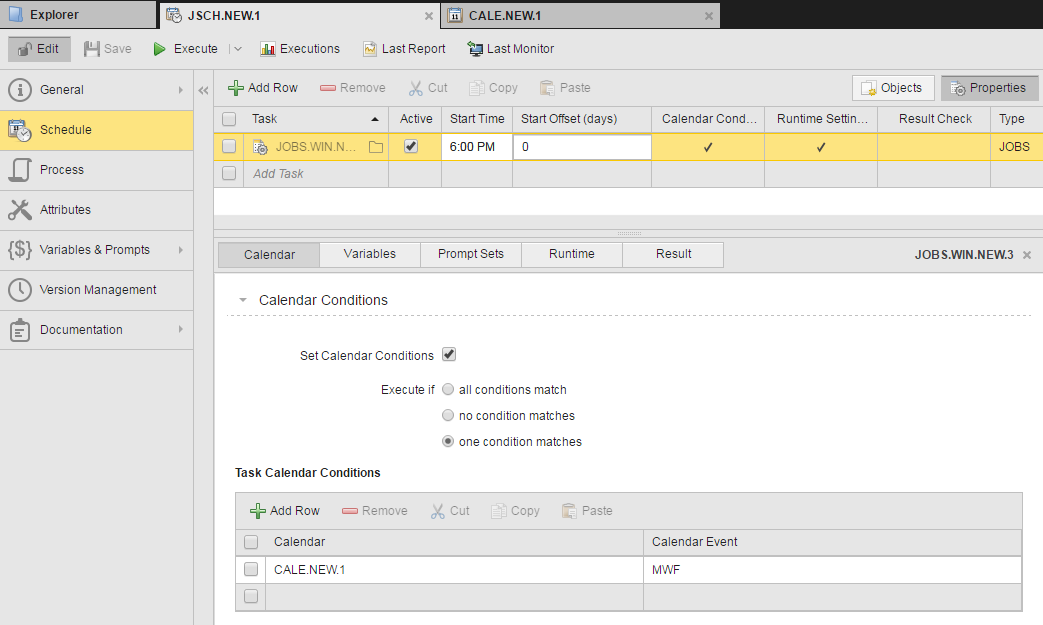Open the Attributes sidebar page
Image resolution: width=1043 pixels, height=625 pixels.
96,209
